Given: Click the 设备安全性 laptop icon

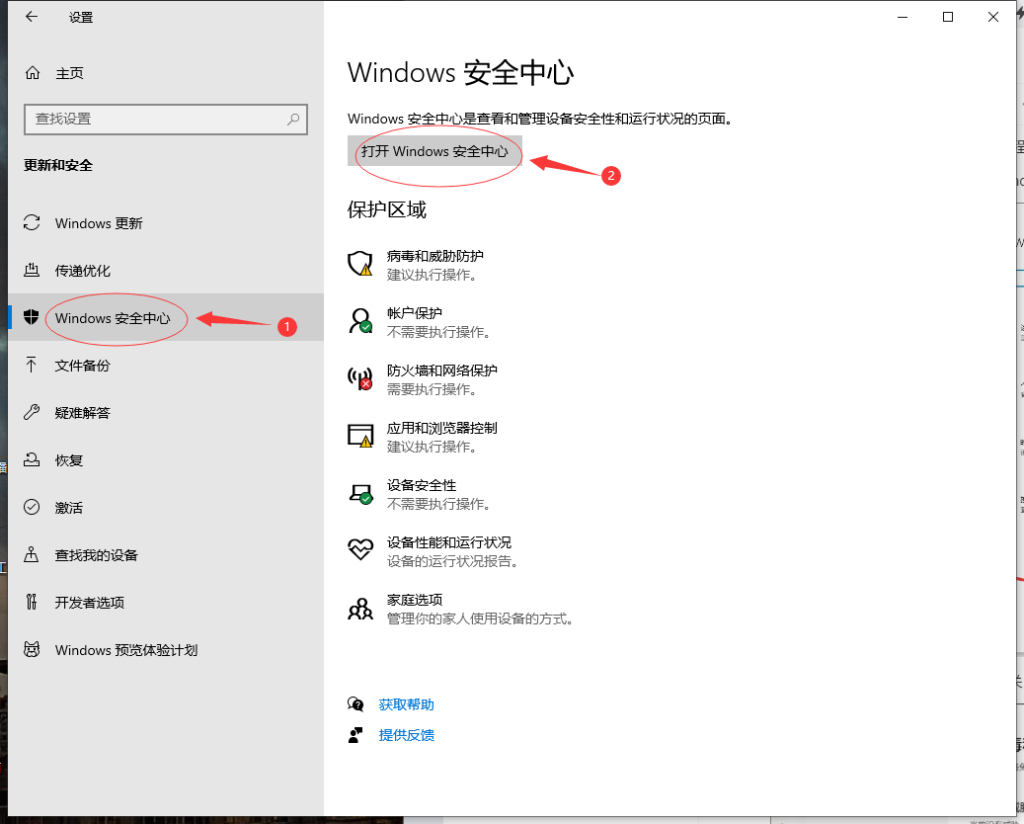Looking at the screenshot, I should click(361, 493).
